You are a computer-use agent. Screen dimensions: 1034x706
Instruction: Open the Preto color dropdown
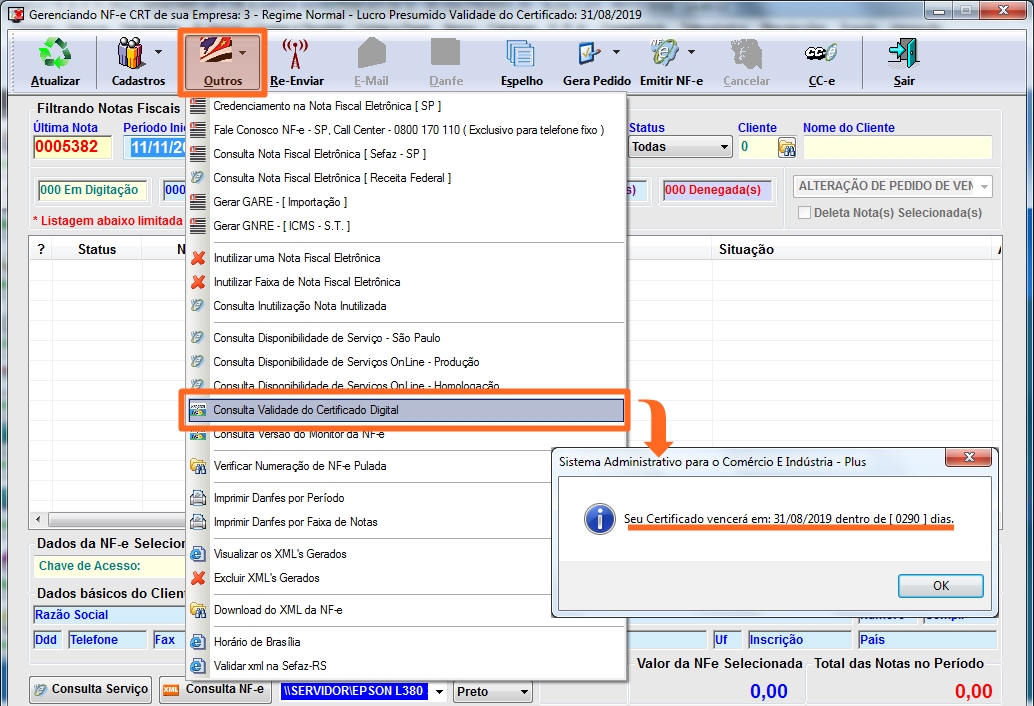pyautogui.click(x=523, y=691)
